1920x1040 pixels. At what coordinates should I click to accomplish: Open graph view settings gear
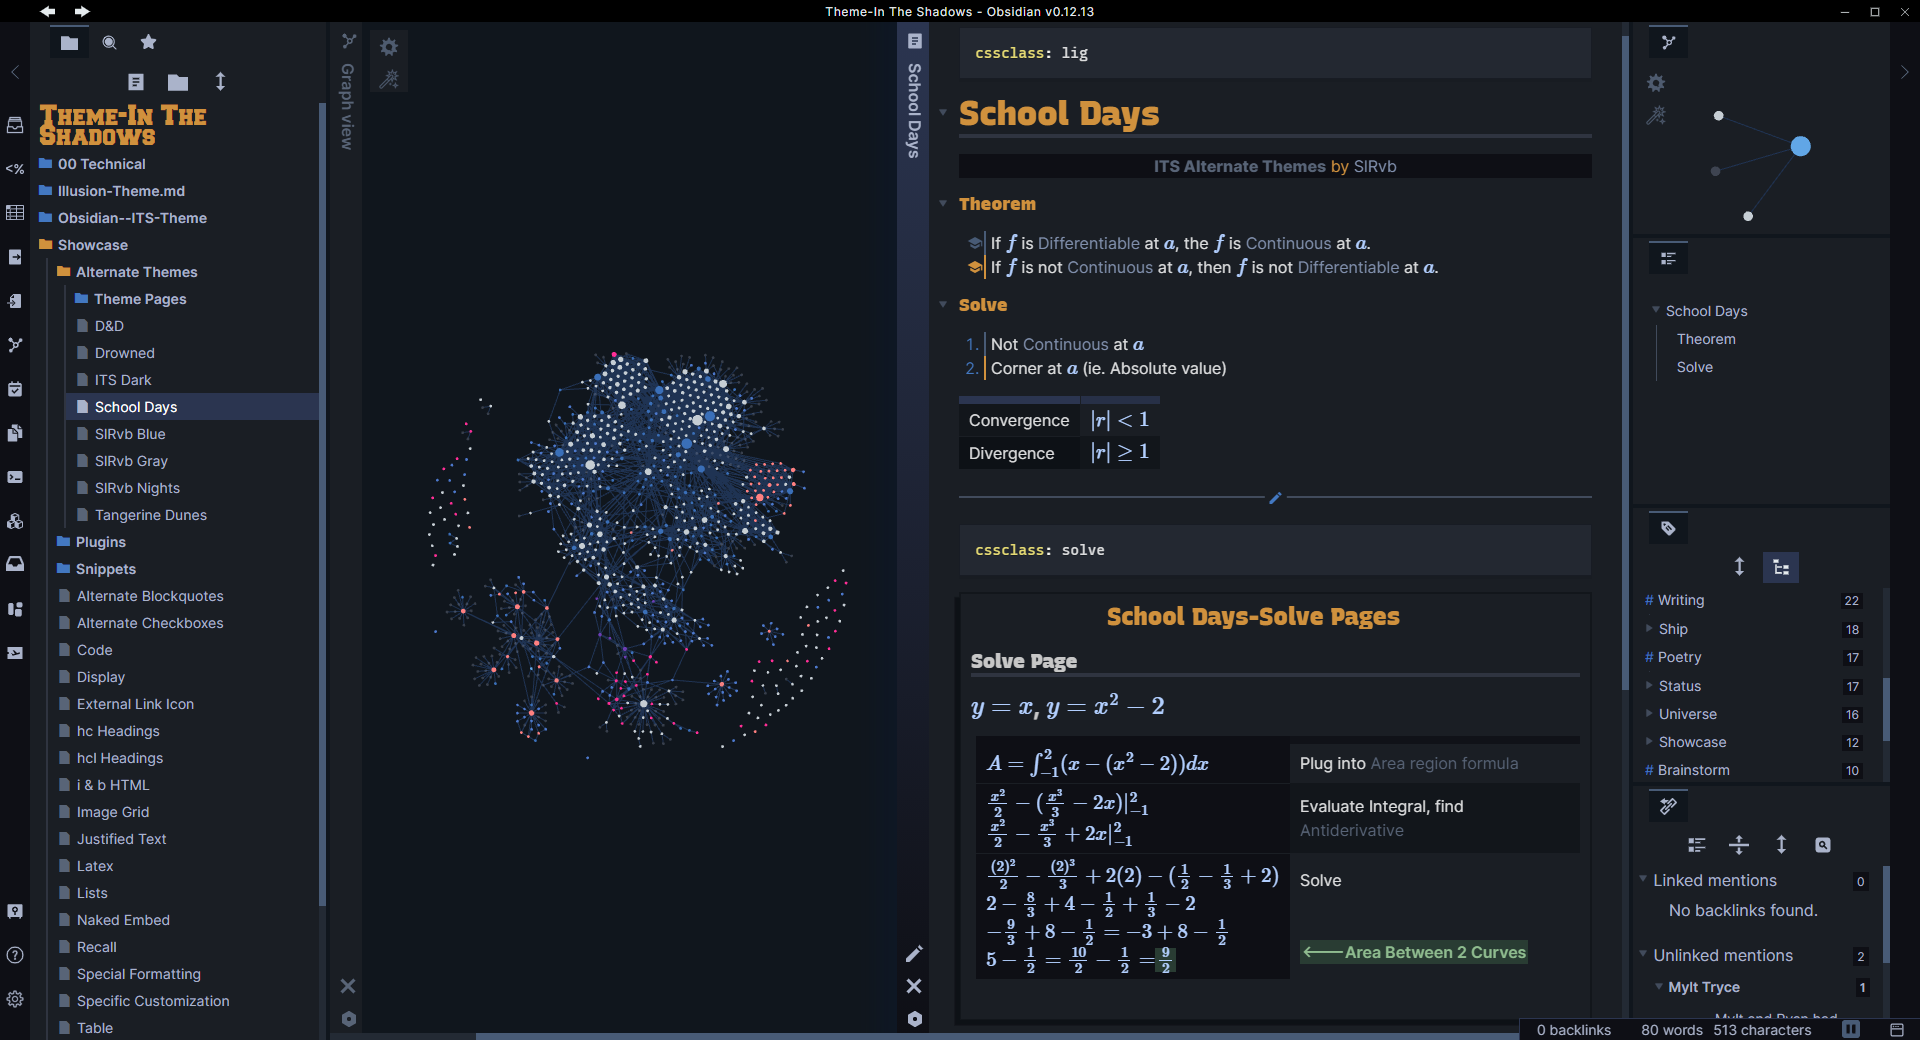tap(389, 47)
